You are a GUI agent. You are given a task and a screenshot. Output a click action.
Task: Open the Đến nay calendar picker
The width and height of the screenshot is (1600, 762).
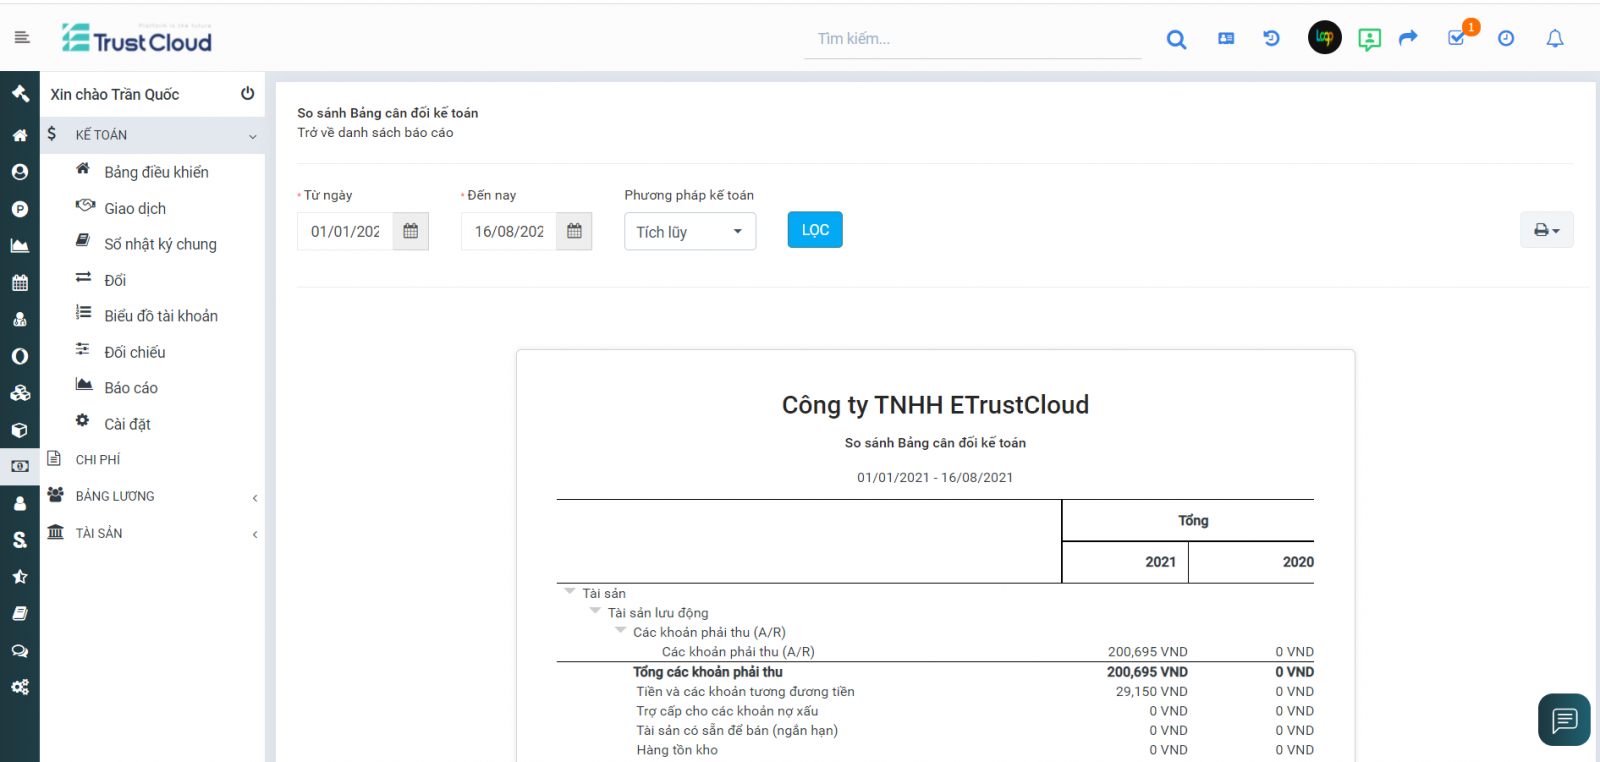pos(574,231)
